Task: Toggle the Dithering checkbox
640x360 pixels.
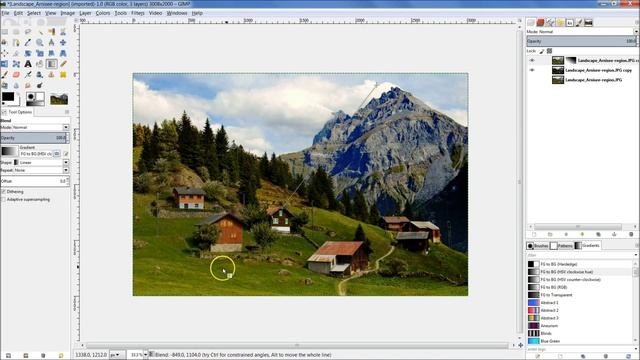Action: pos(4,192)
